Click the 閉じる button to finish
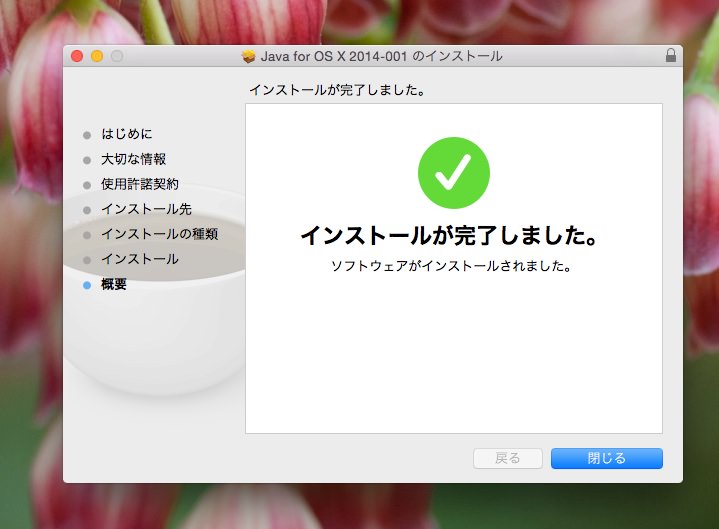This screenshot has height=529, width=719. (606, 458)
